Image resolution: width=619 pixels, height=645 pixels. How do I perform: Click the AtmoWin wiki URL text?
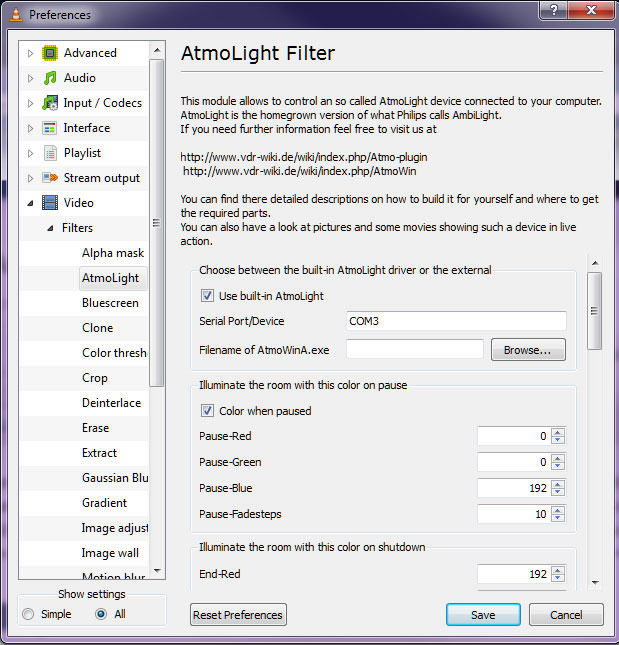(300, 171)
